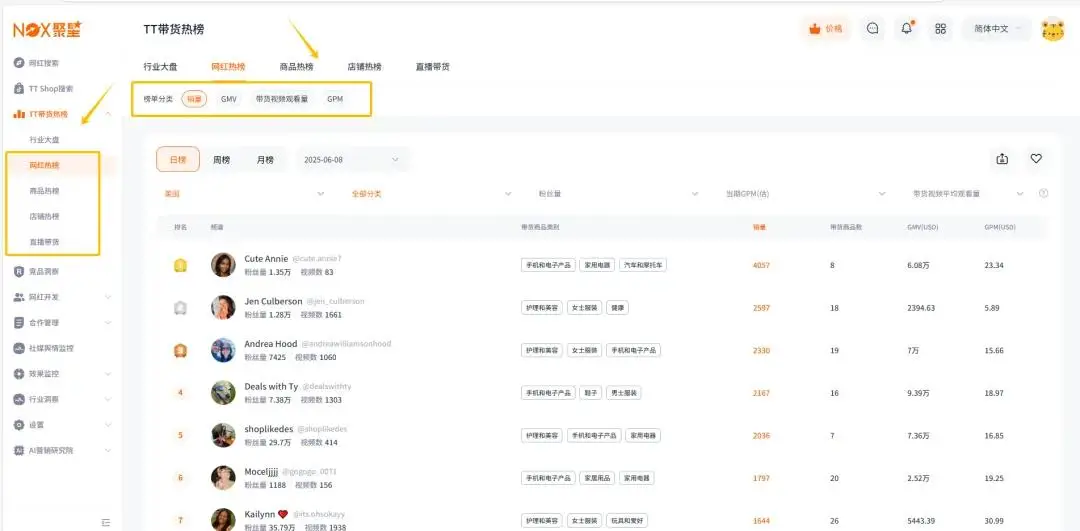Expand the 效果监控 sidebar chevron
The height and width of the screenshot is (531, 1080).
click(108, 374)
